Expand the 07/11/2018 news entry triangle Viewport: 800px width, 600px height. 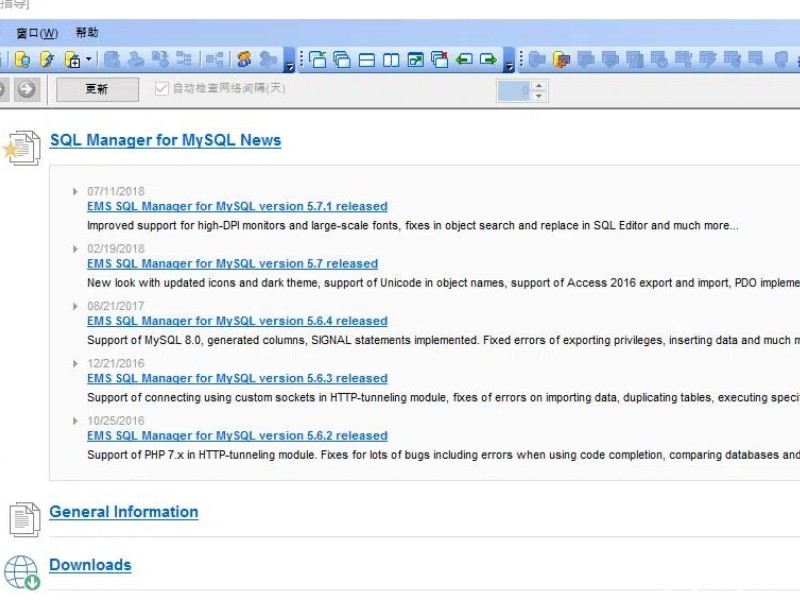point(75,191)
